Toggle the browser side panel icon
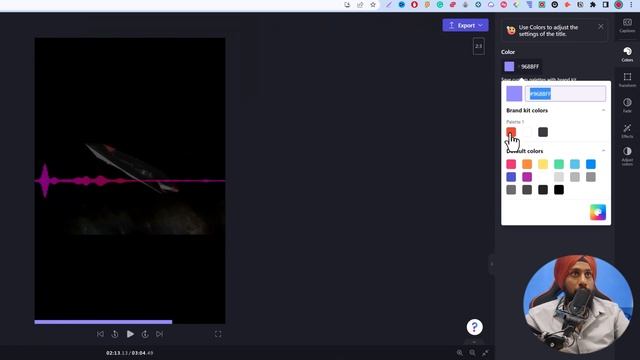The width and height of the screenshot is (640, 360). [x=606, y=5]
